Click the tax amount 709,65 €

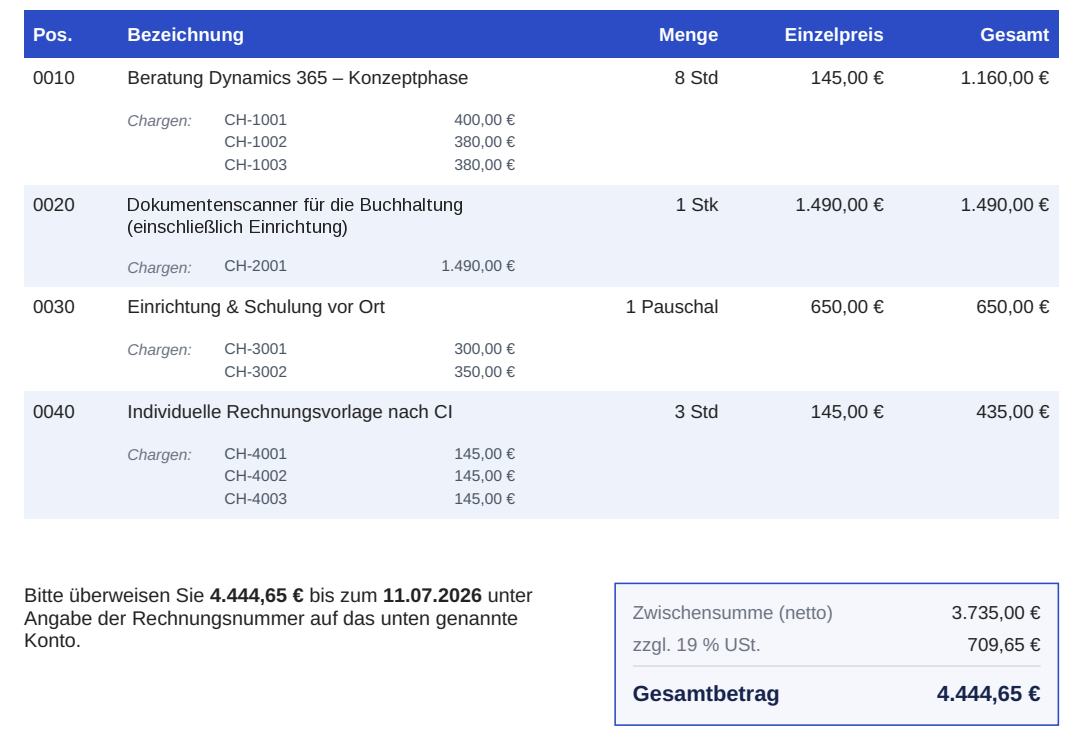coord(1004,645)
